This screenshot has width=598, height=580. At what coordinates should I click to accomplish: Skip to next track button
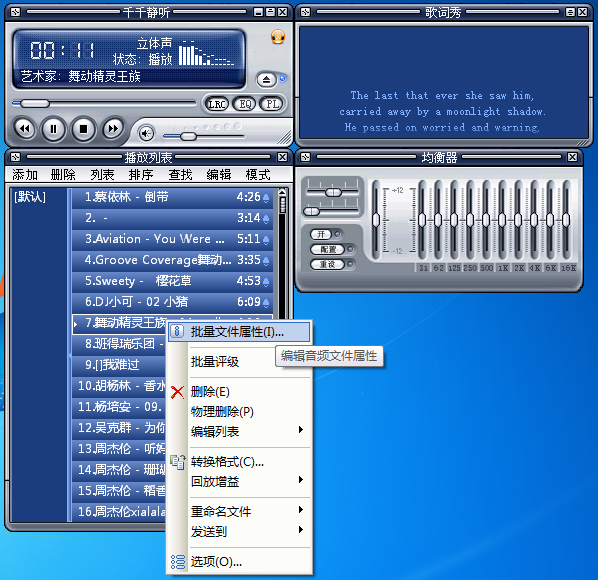point(113,129)
